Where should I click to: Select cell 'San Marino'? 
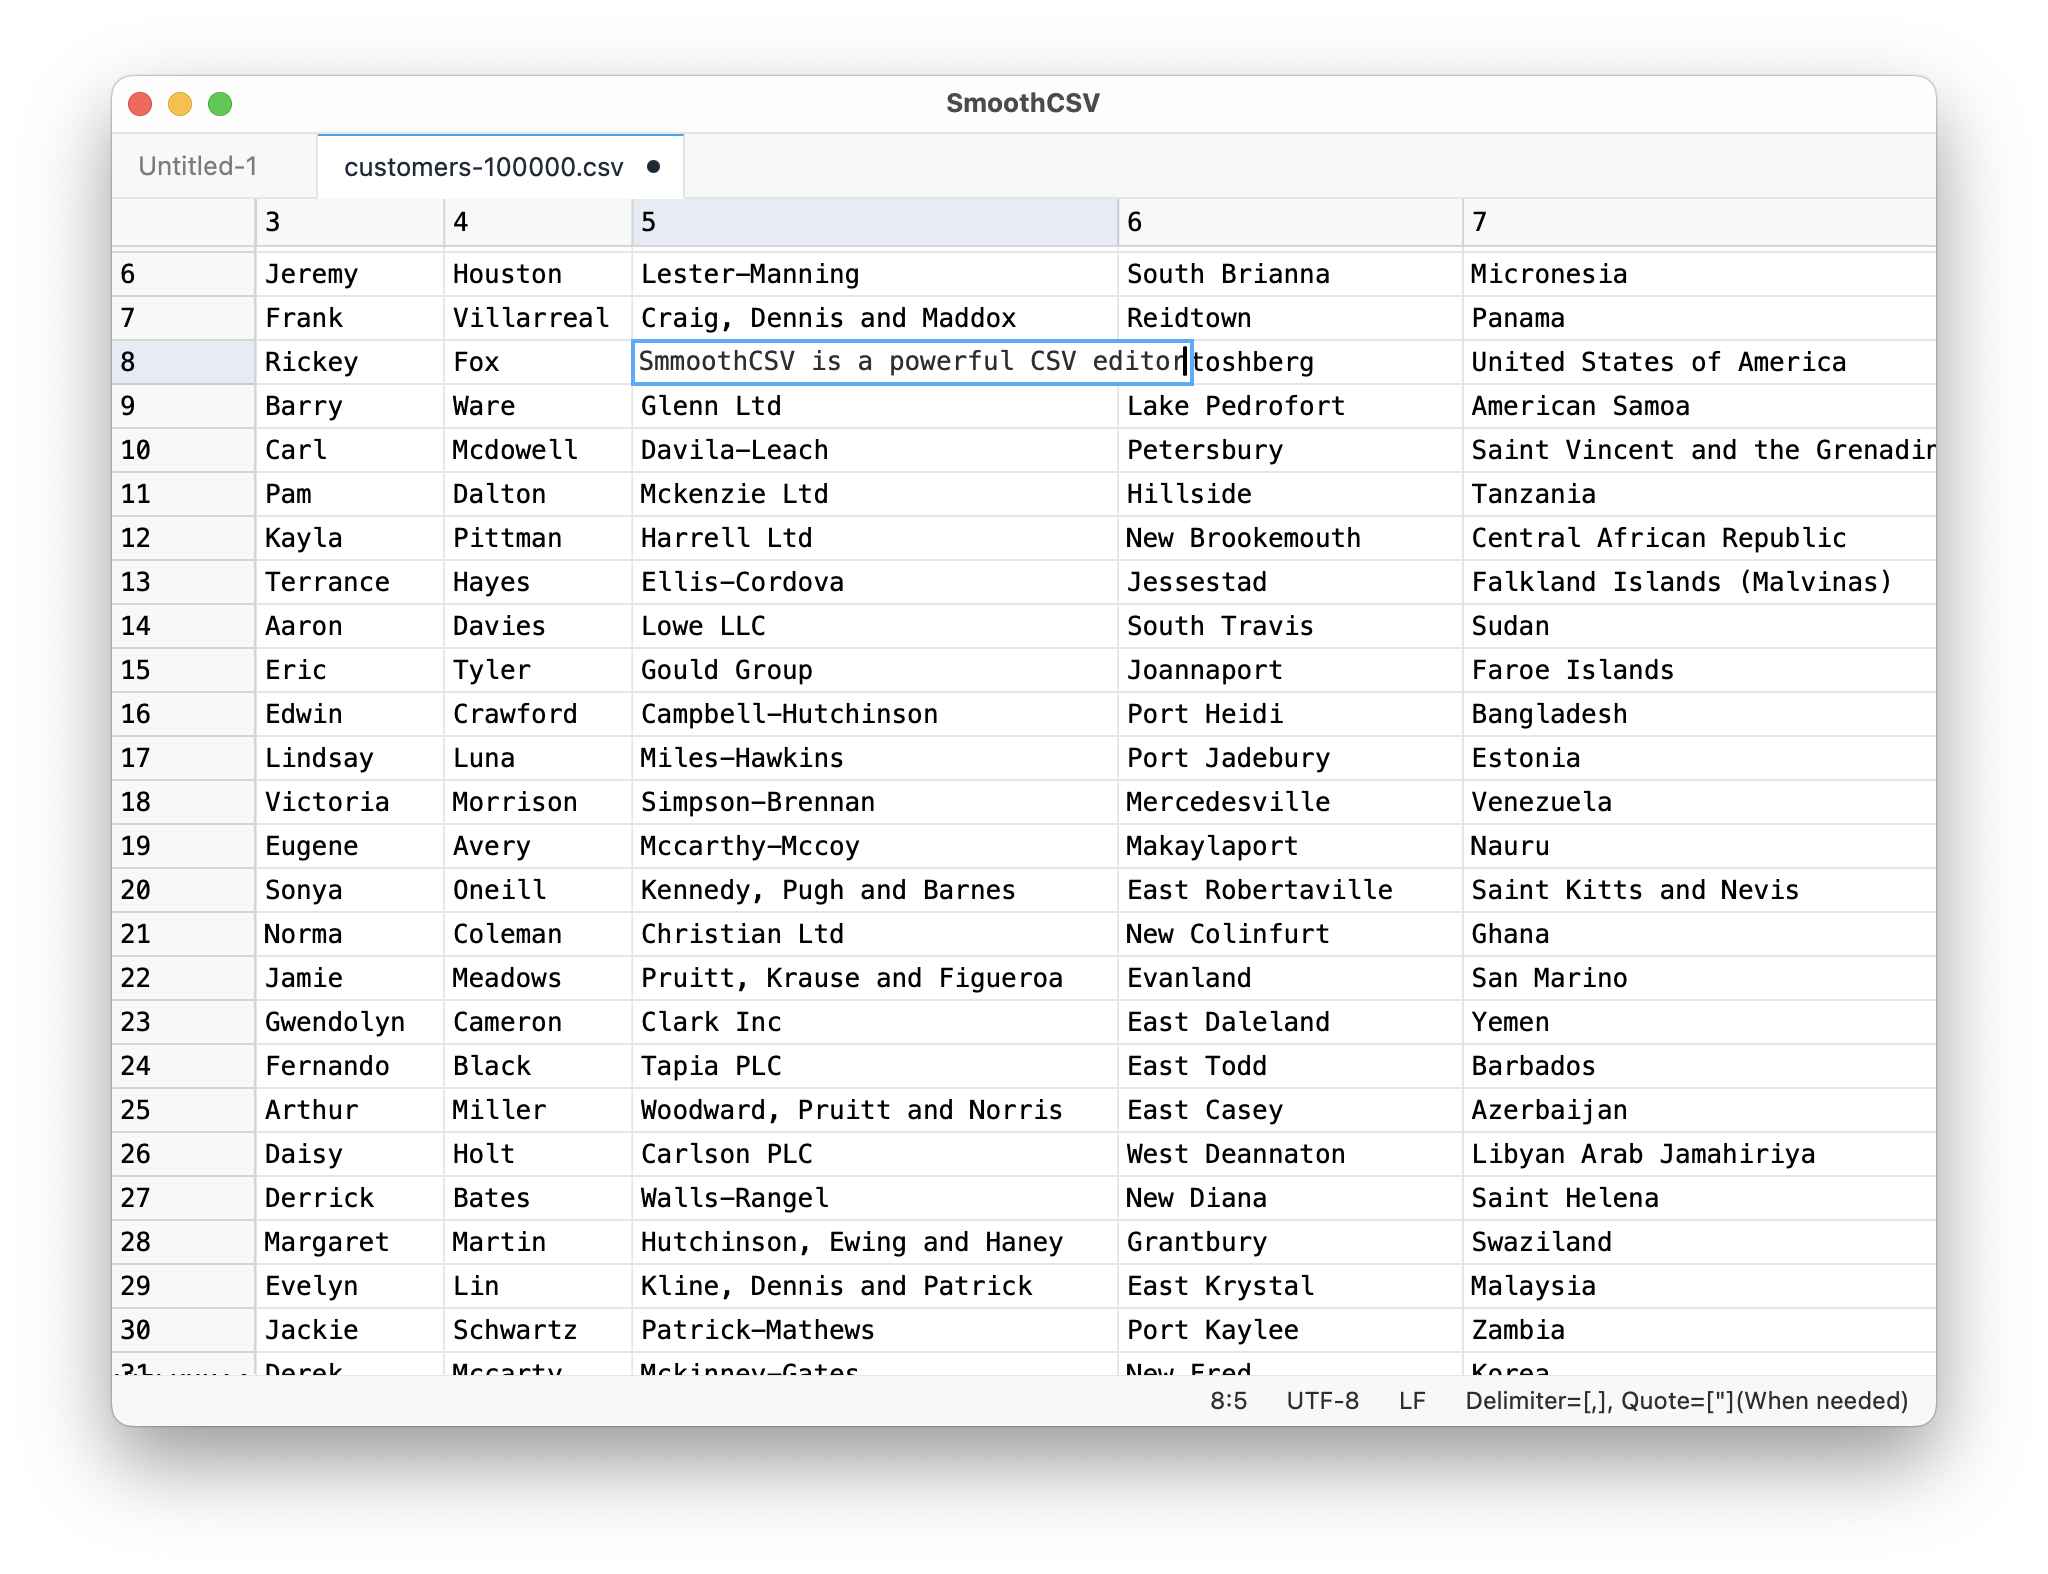pyautogui.click(x=1699, y=978)
